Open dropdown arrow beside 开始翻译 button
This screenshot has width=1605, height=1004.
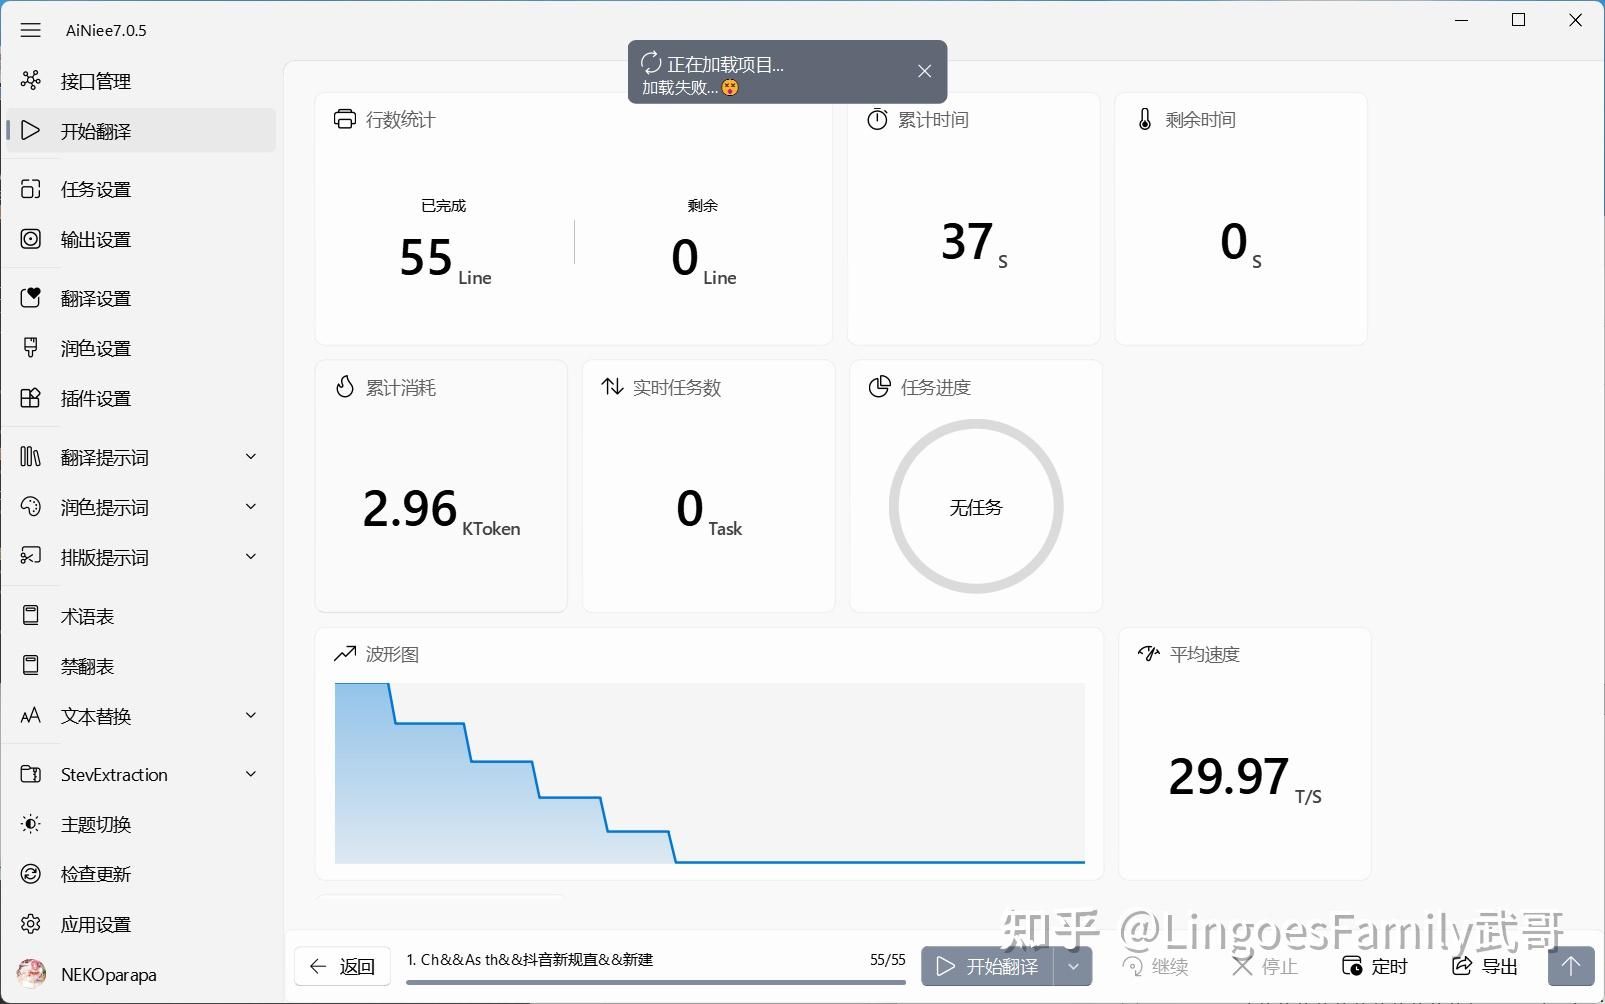coord(1073,966)
